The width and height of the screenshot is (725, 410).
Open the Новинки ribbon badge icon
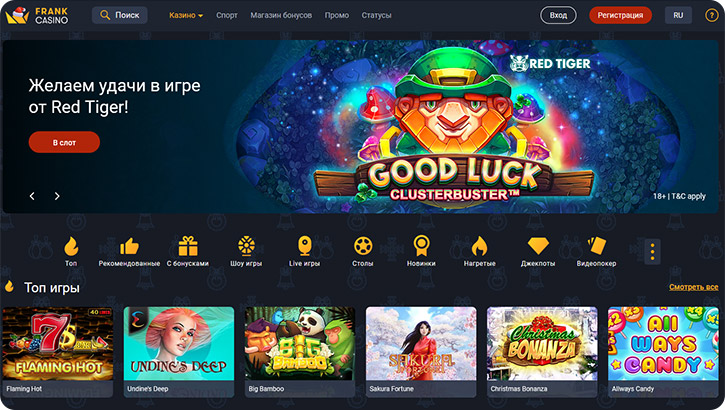(x=421, y=246)
